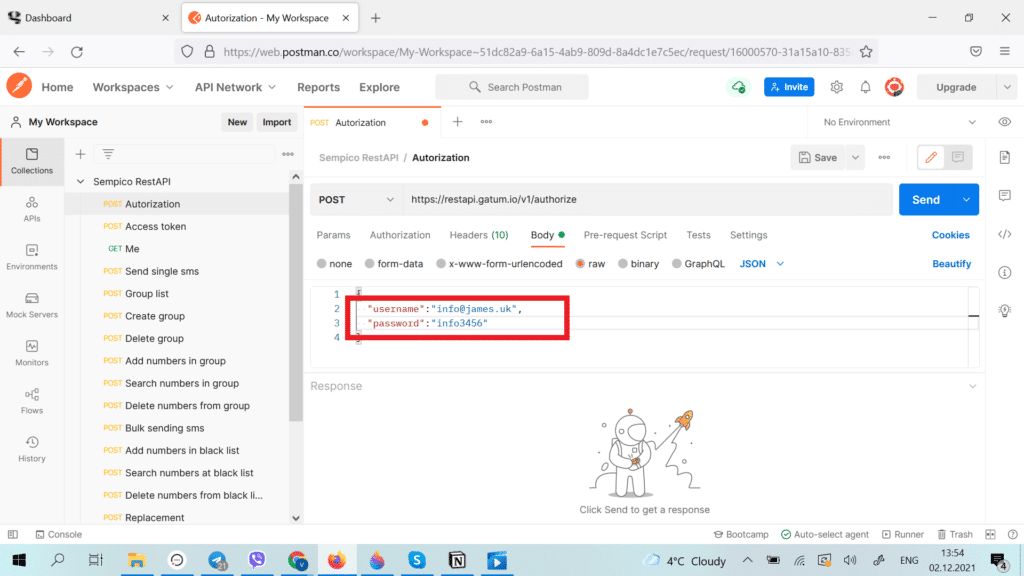Open the environment quick look eye icon
1024x576 pixels.
click(x=1004, y=122)
